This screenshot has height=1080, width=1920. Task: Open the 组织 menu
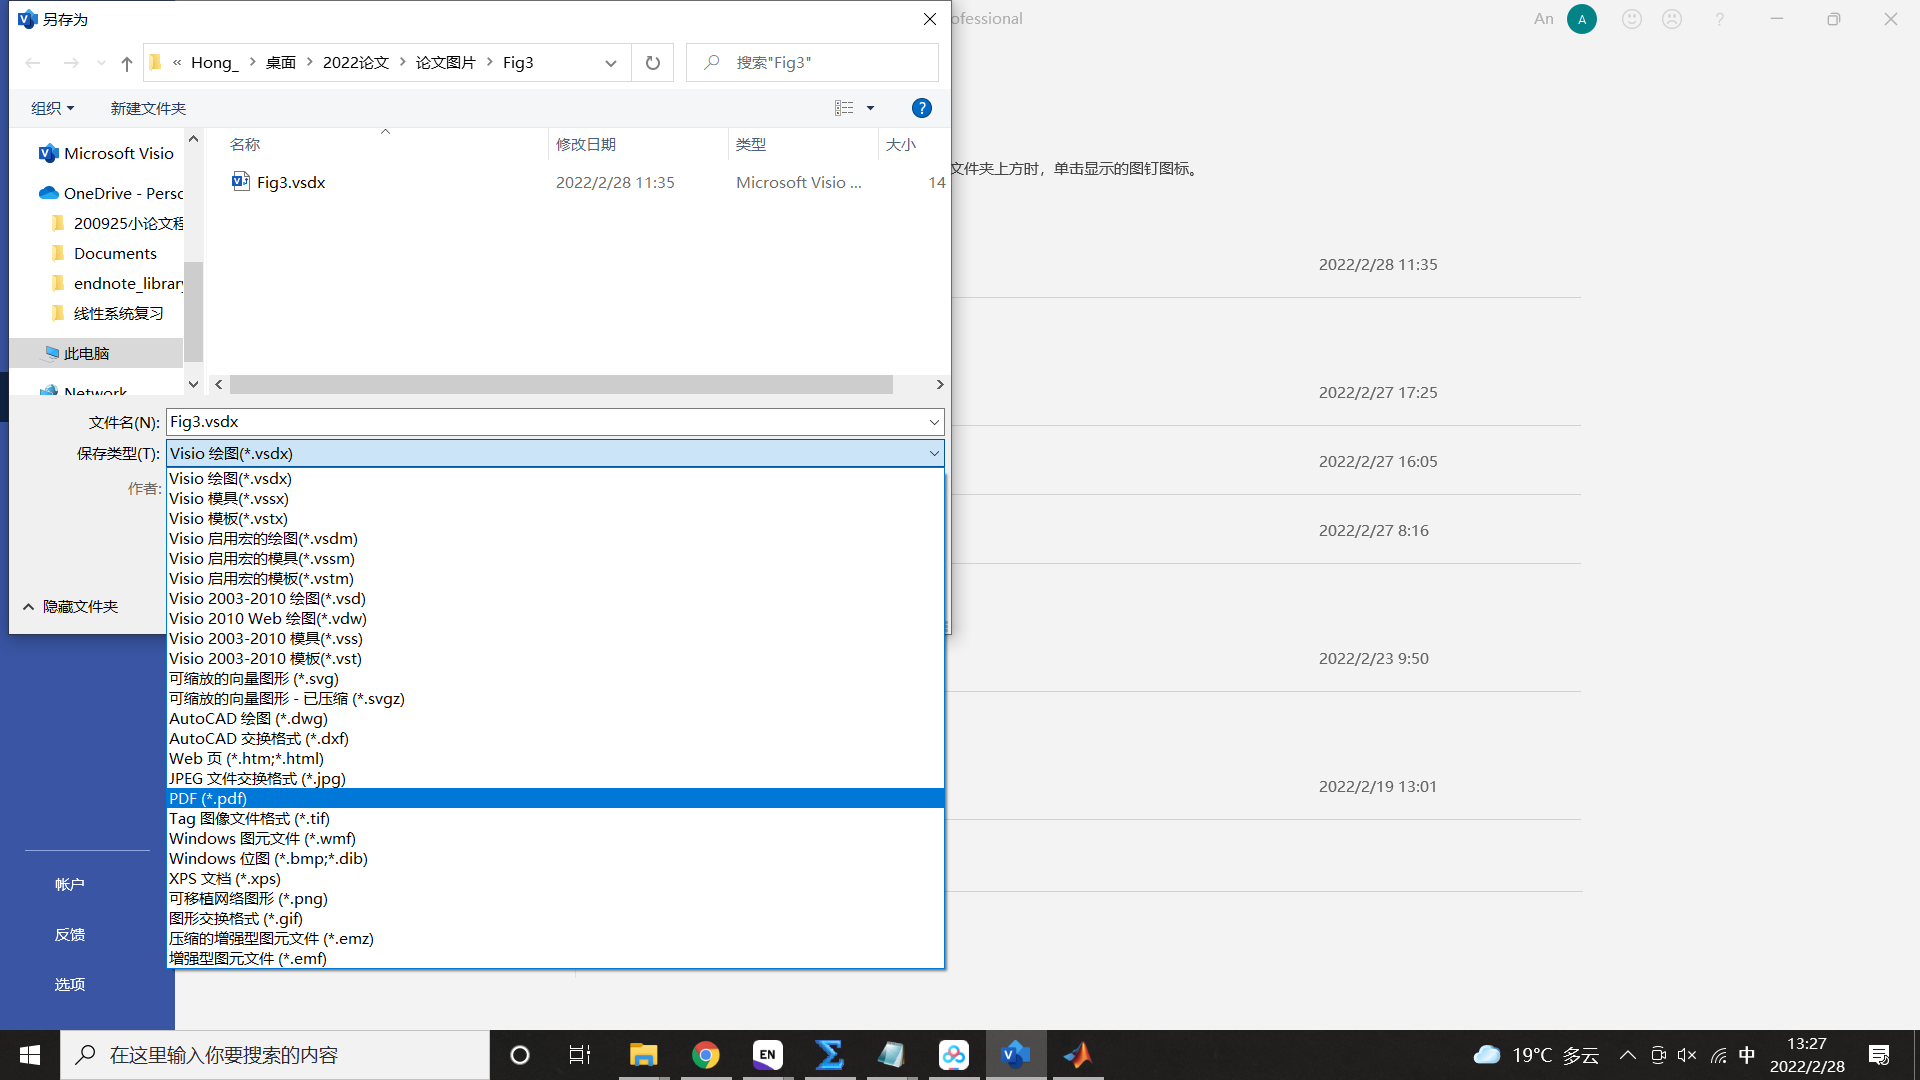tap(52, 108)
